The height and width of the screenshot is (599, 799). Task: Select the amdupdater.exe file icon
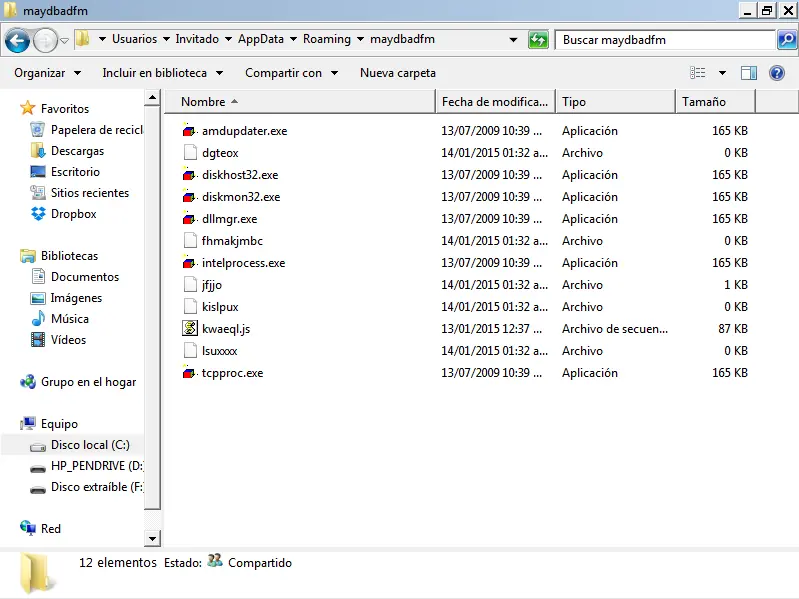(189, 130)
